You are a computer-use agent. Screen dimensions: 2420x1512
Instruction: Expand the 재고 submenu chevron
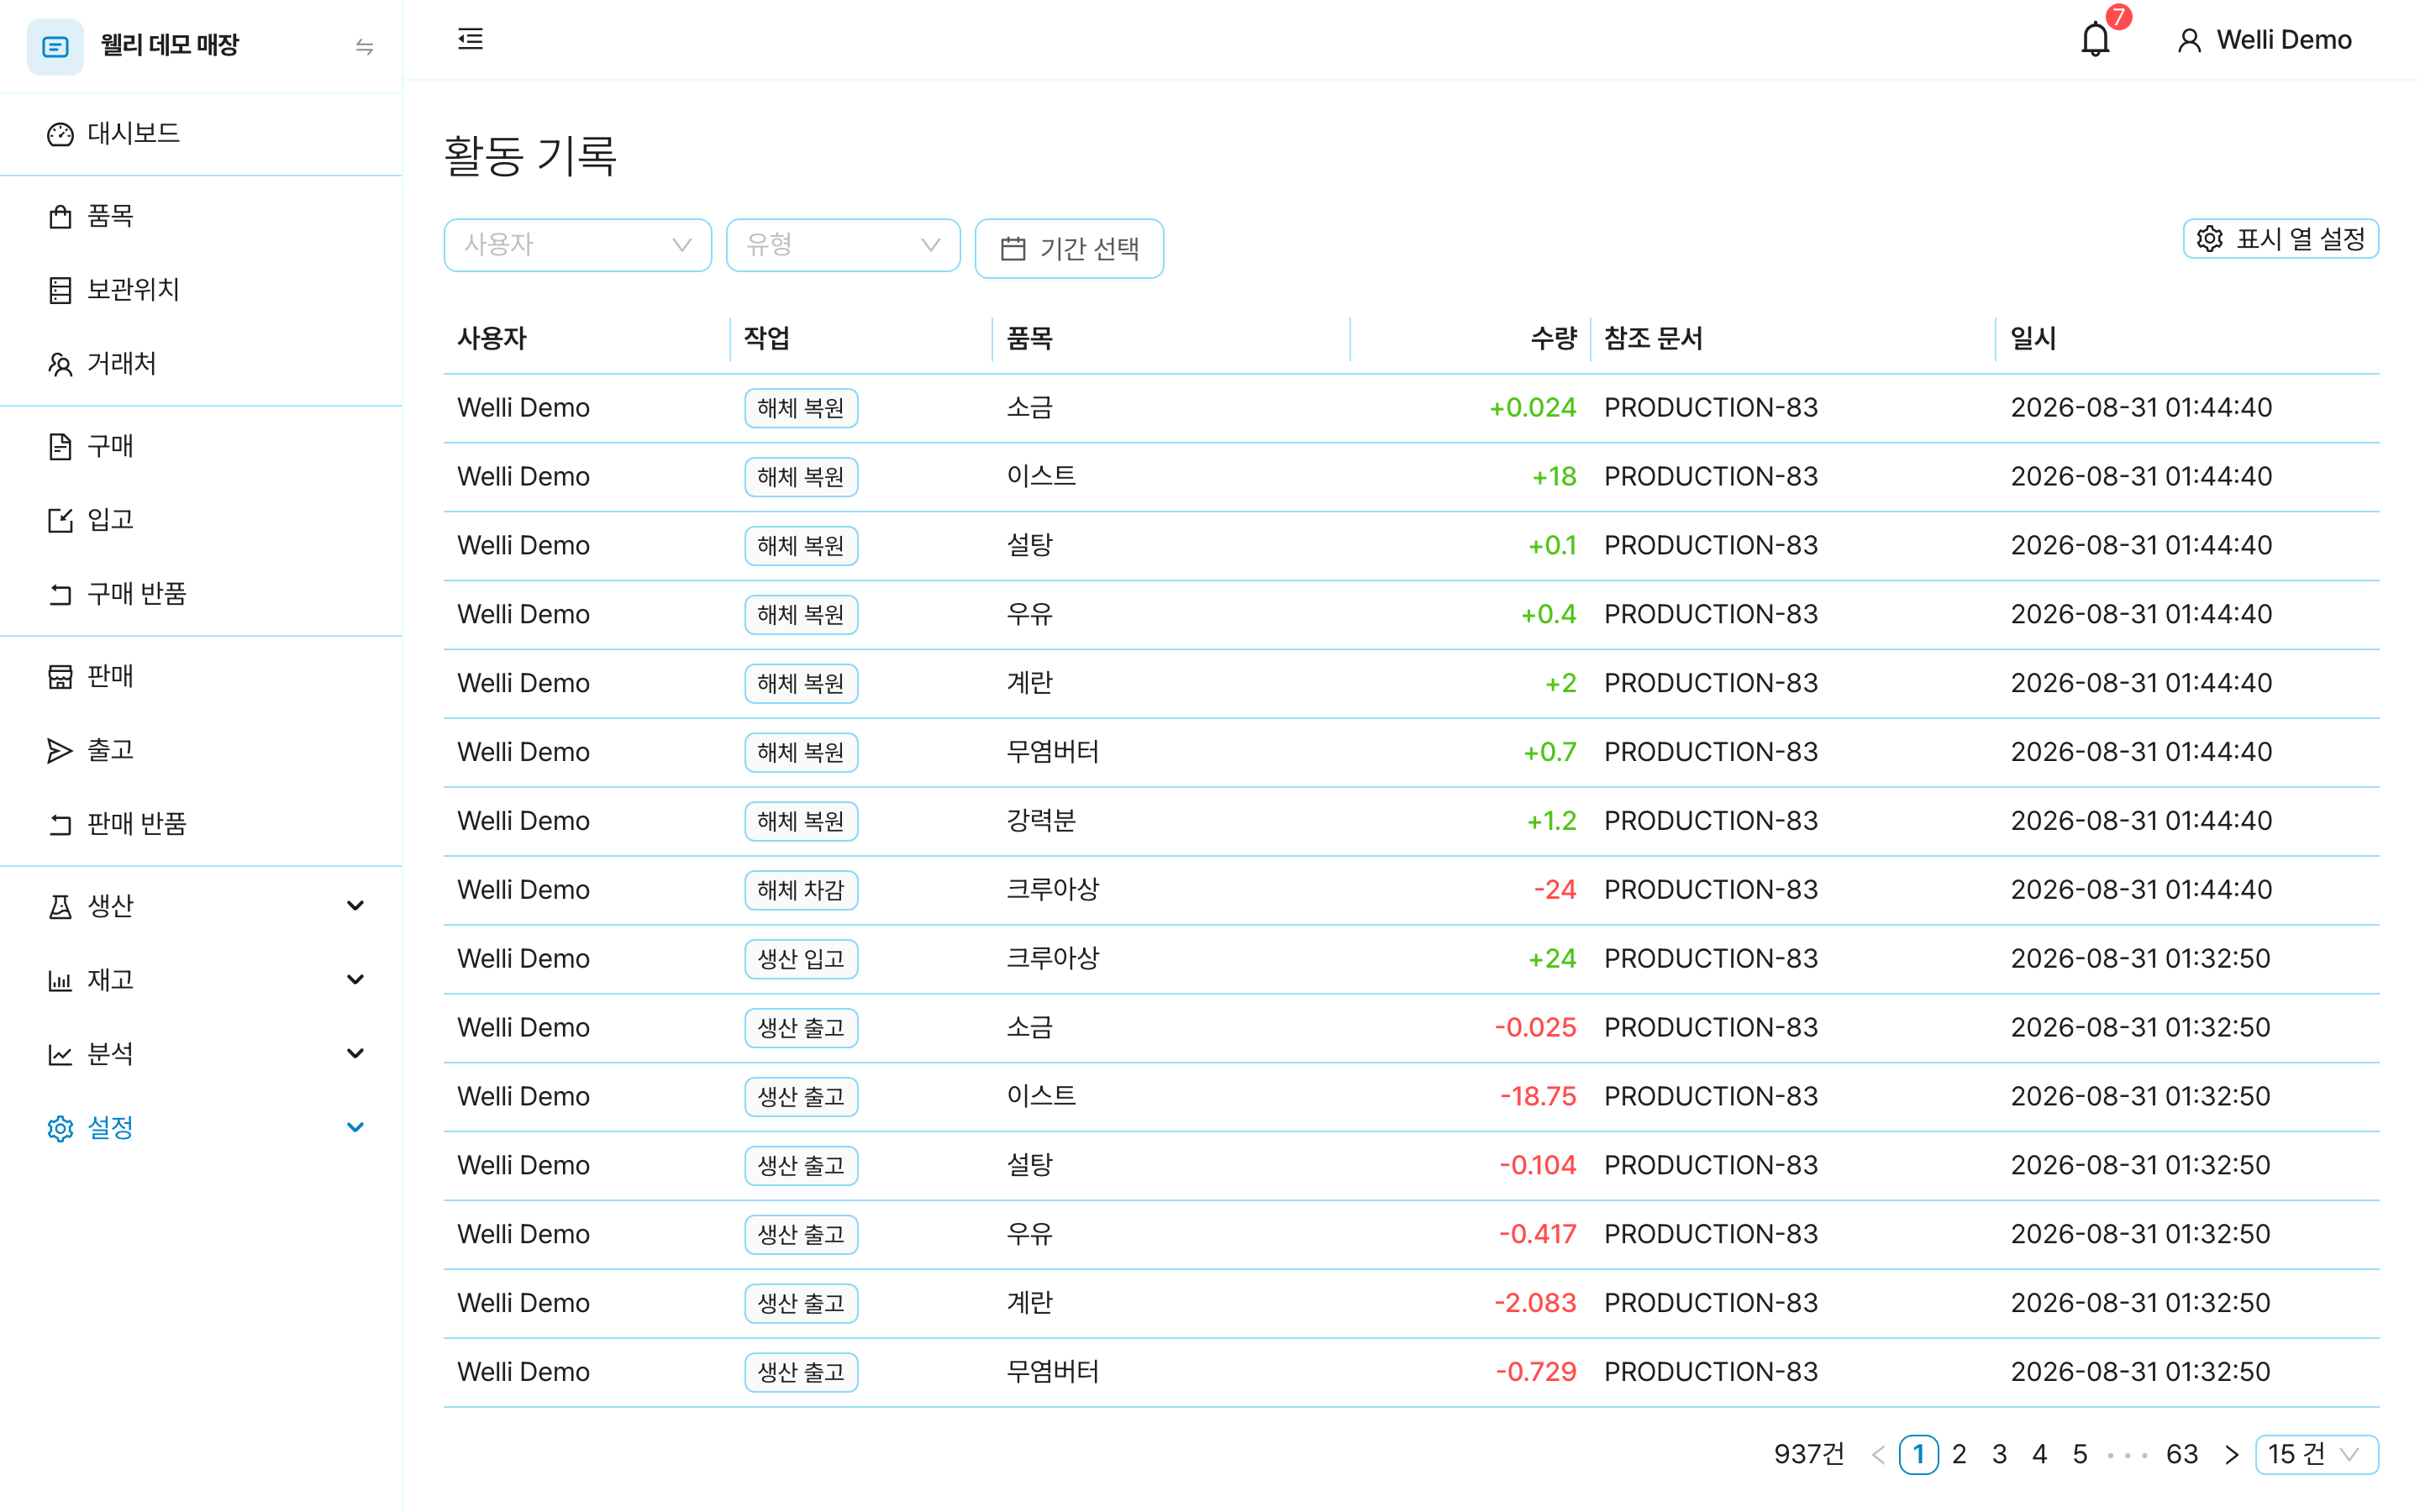(355, 980)
